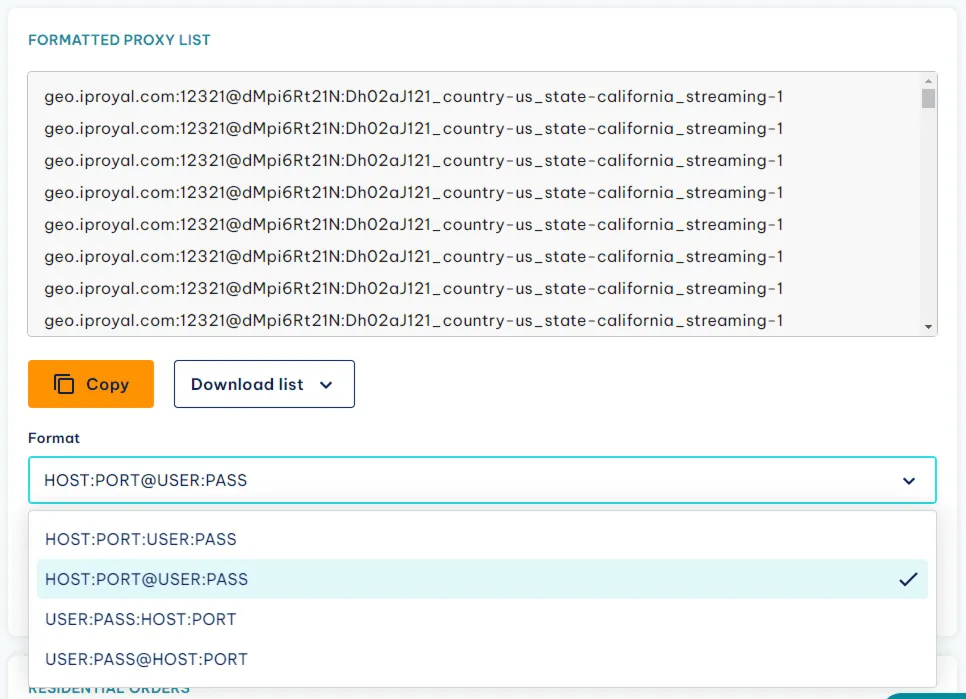Click the RESIDENTIAL ORDERS section heading
This screenshot has height=699, width=966.
tap(109, 689)
